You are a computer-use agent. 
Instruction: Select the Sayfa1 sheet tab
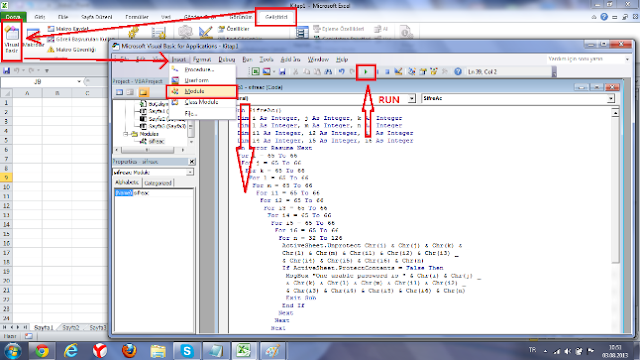(x=43, y=327)
